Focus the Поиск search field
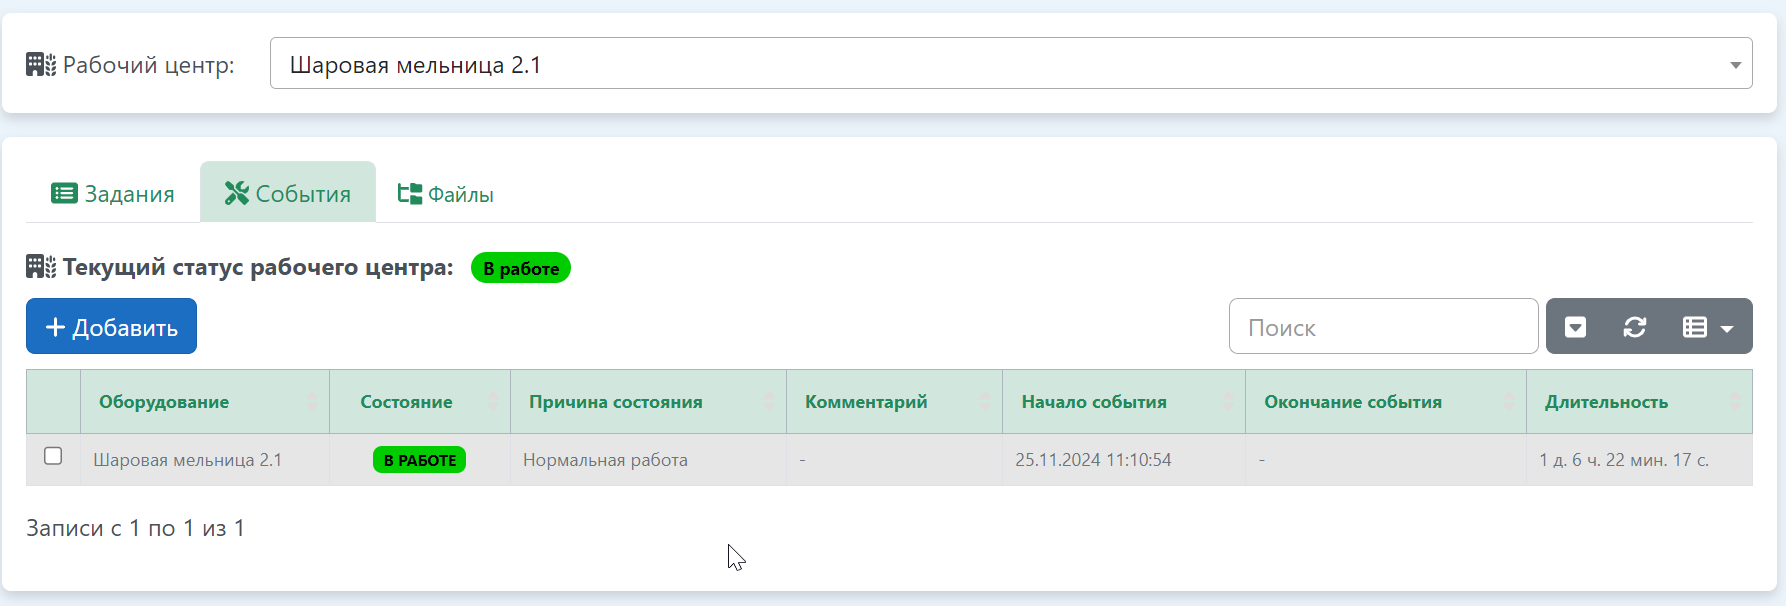Viewport: 1786px width, 606px height. pyautogui.click(x=1382, y=327)
